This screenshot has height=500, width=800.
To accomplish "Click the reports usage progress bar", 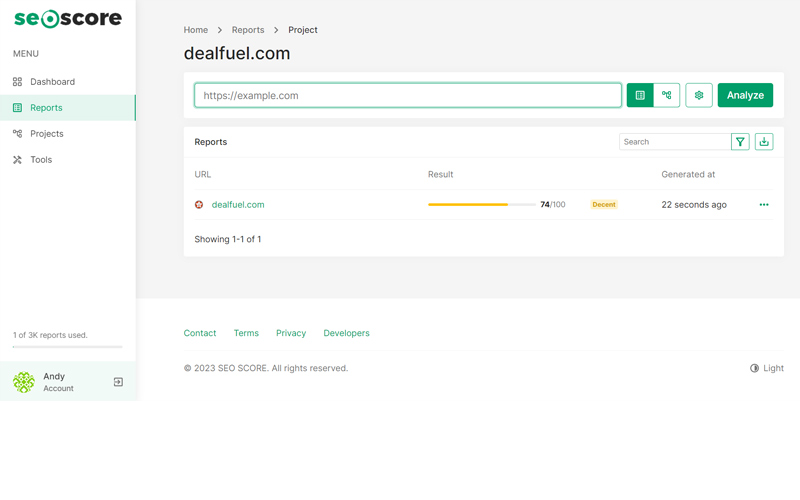I will point(68,347).
